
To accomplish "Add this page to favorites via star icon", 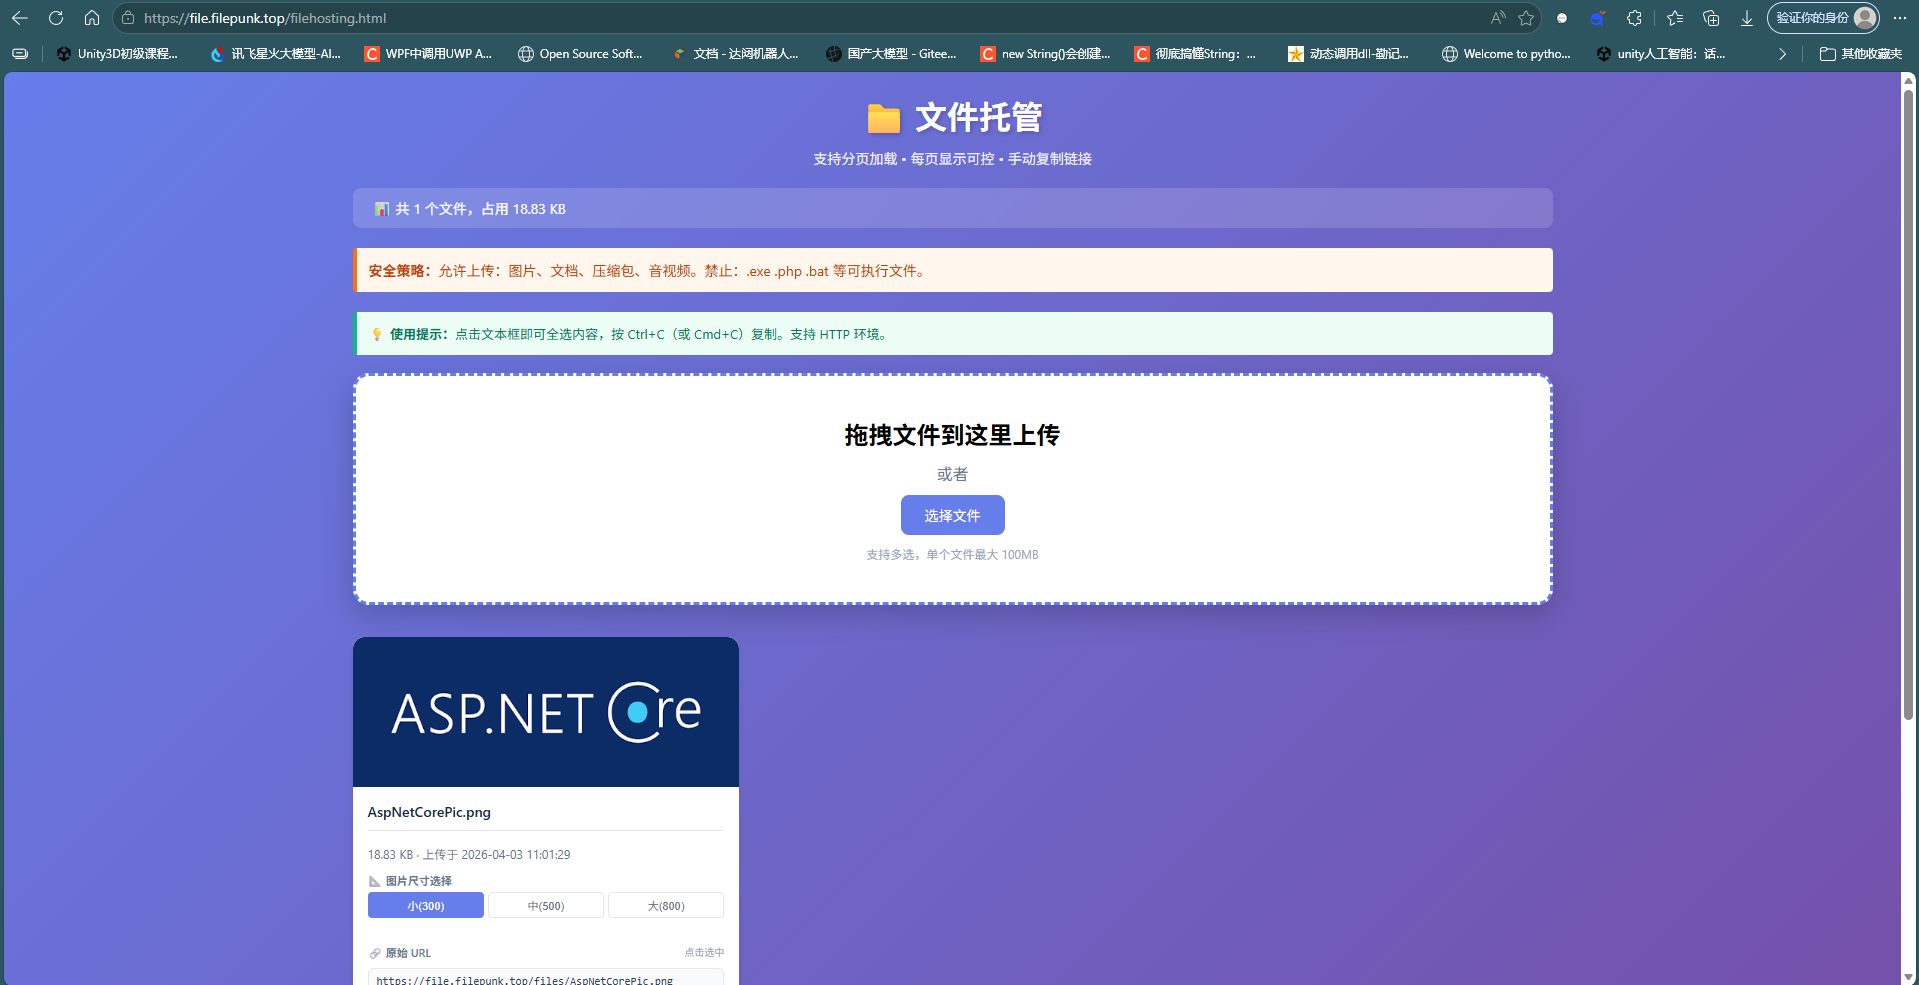I will click(1526, 18).
